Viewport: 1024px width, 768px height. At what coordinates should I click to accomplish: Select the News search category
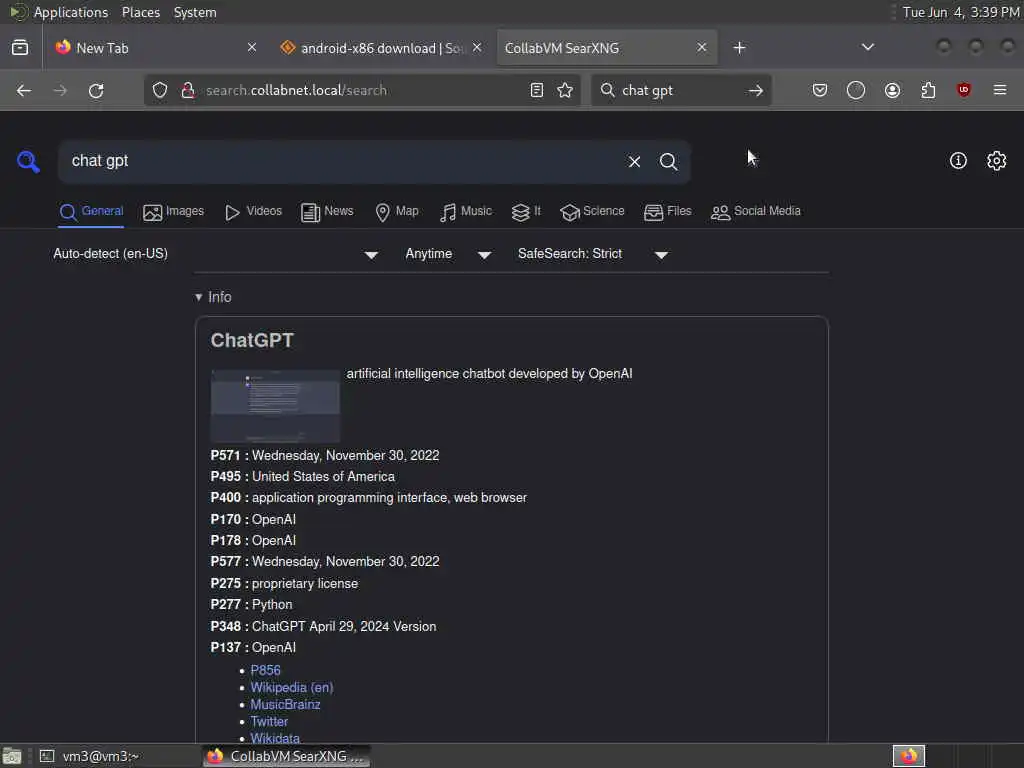327,212
